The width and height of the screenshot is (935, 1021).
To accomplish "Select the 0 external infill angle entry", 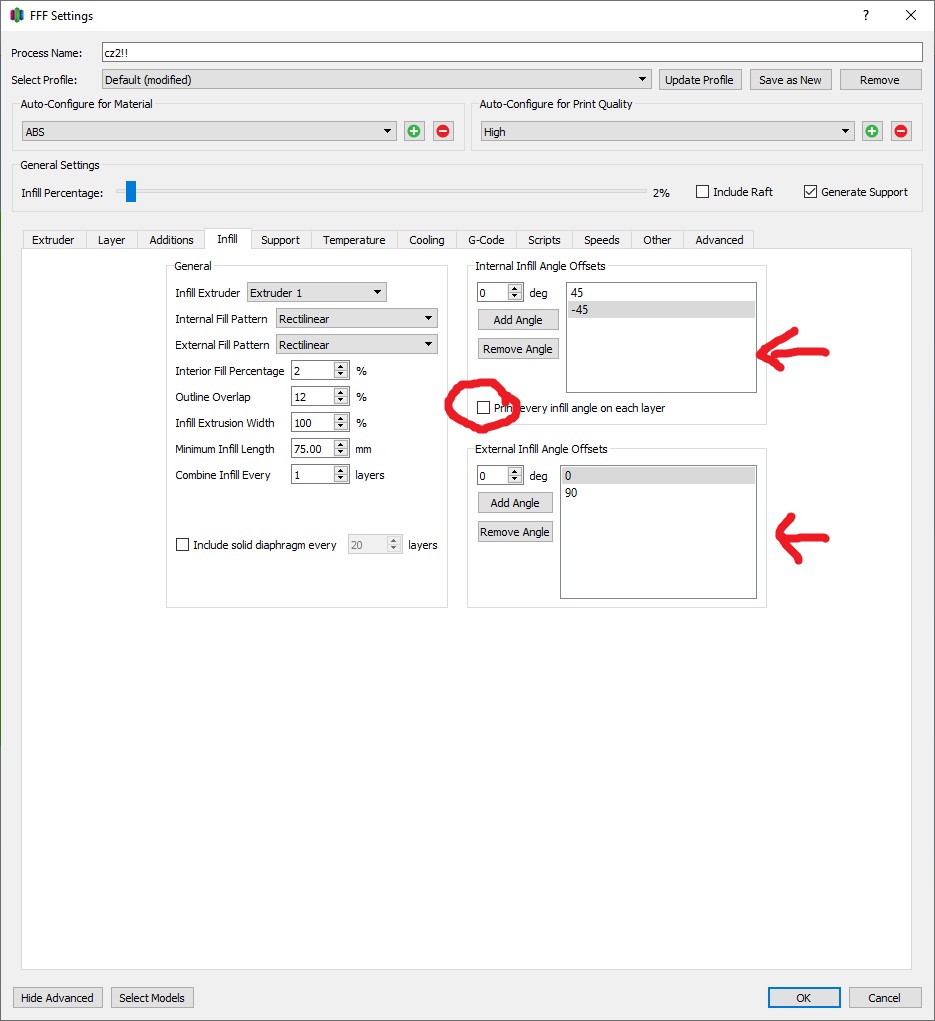I will click(658, 475).
